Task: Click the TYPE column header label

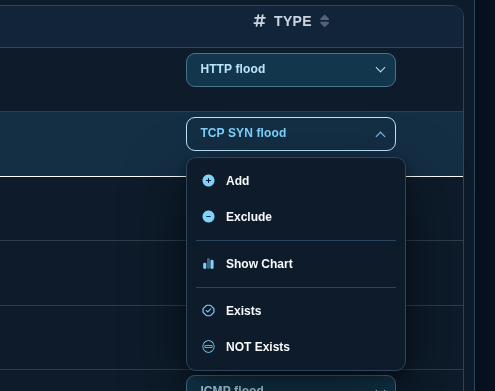Action: (x=293, y=21)
